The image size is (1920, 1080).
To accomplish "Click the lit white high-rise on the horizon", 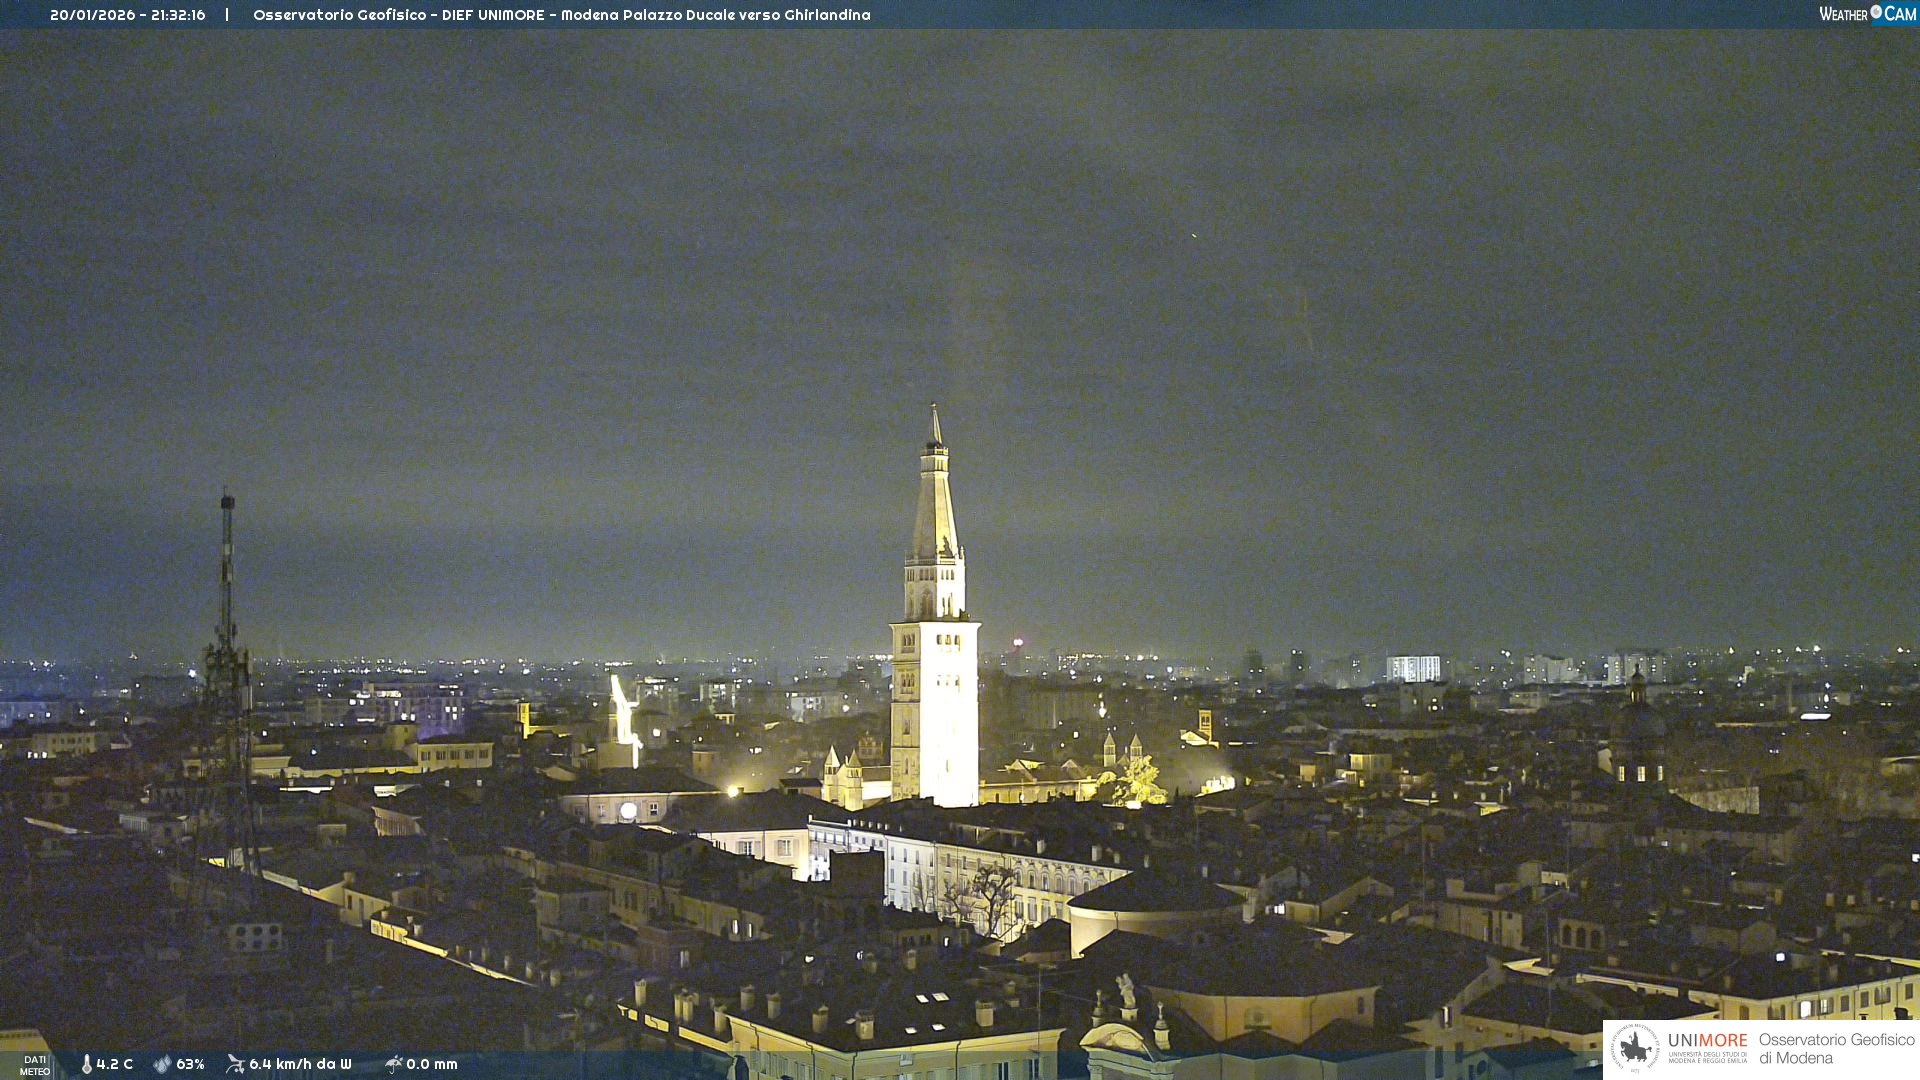I will [x=1413, y=668].
